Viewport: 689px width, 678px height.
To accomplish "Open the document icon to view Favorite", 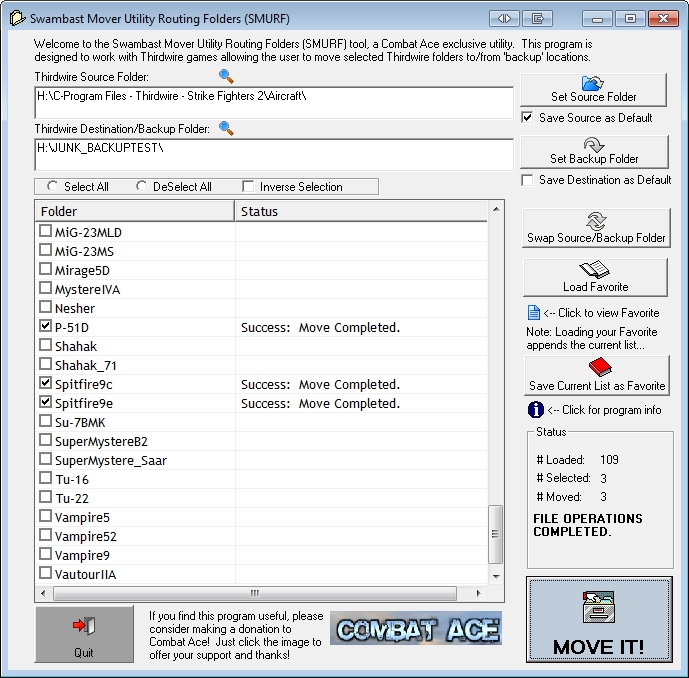I will click(x=533, y=313).
